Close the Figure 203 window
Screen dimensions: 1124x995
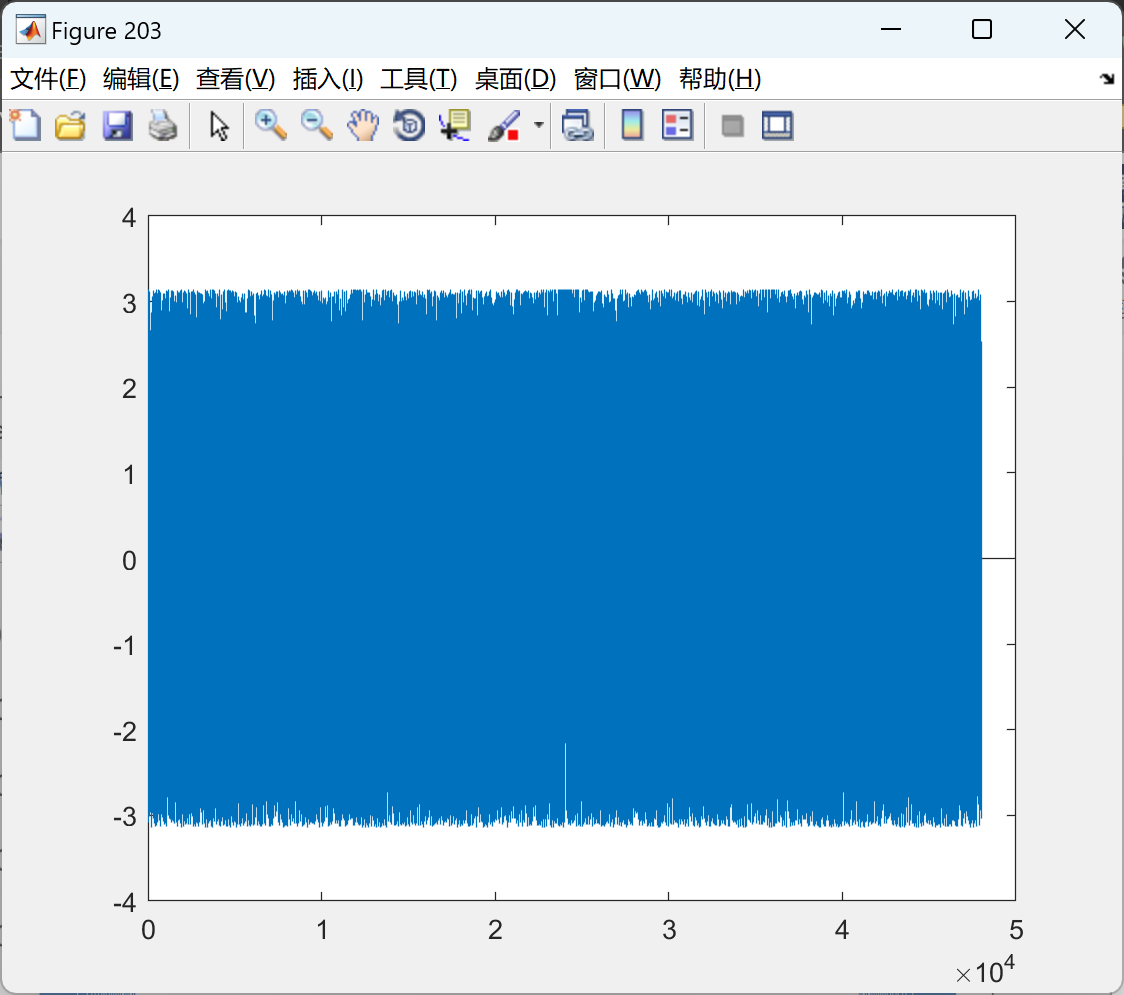[x=1075, y=29]
